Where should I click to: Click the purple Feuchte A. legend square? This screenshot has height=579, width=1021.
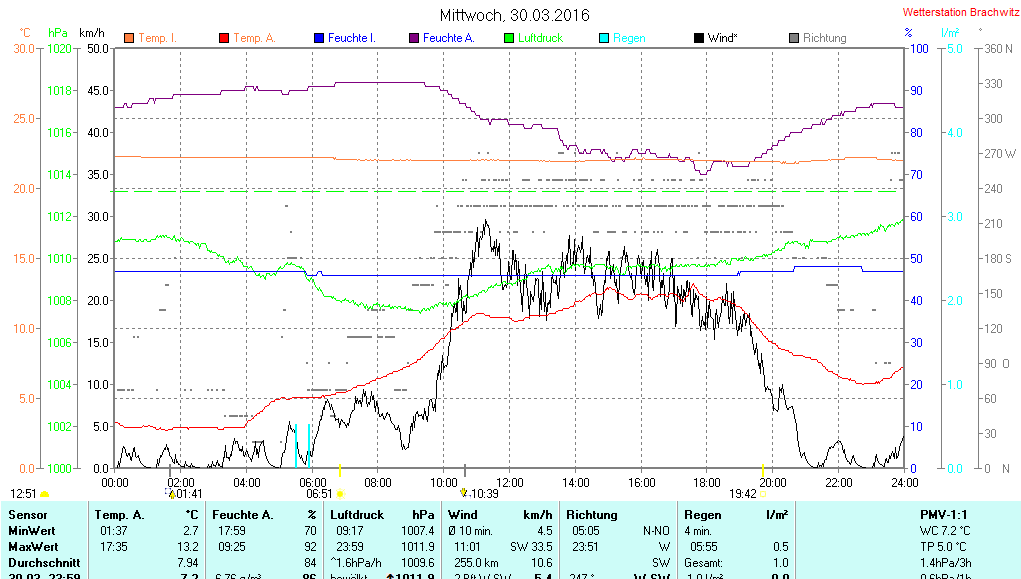point(414,38)
